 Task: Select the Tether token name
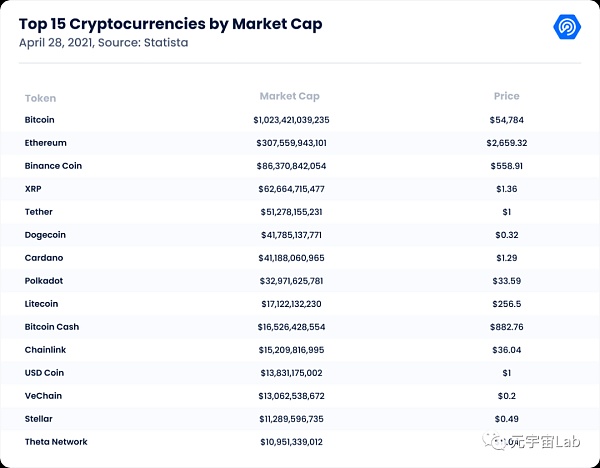(39, 212)
